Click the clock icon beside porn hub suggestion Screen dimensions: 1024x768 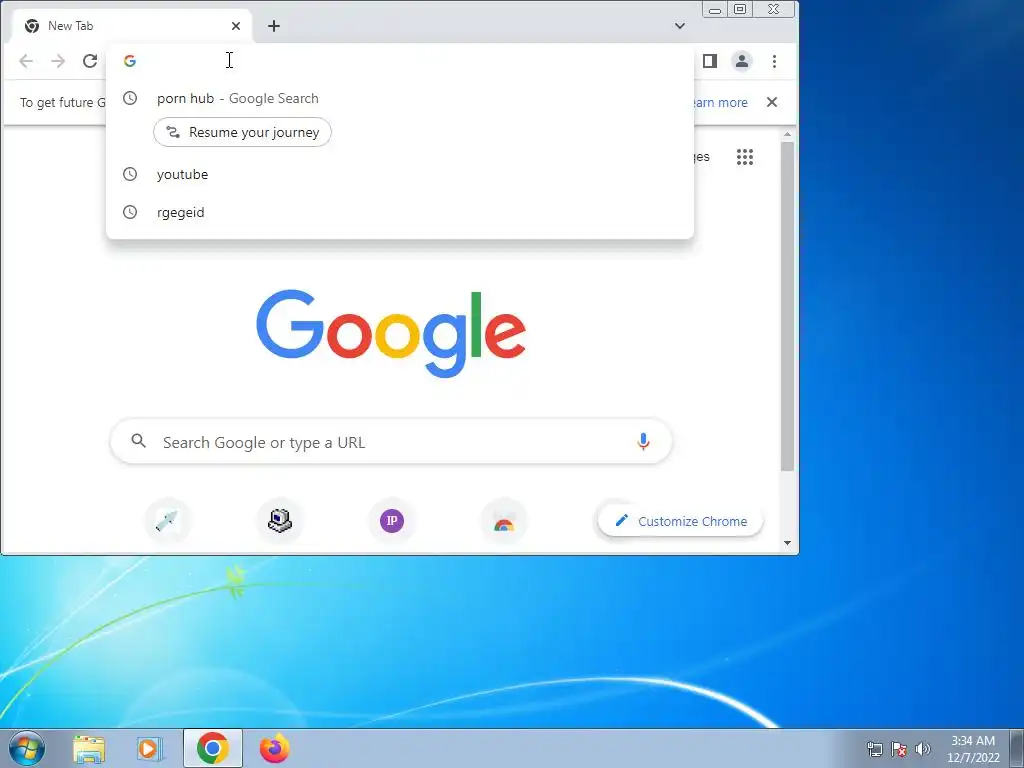pyautogui.click(x=130, y=98)
